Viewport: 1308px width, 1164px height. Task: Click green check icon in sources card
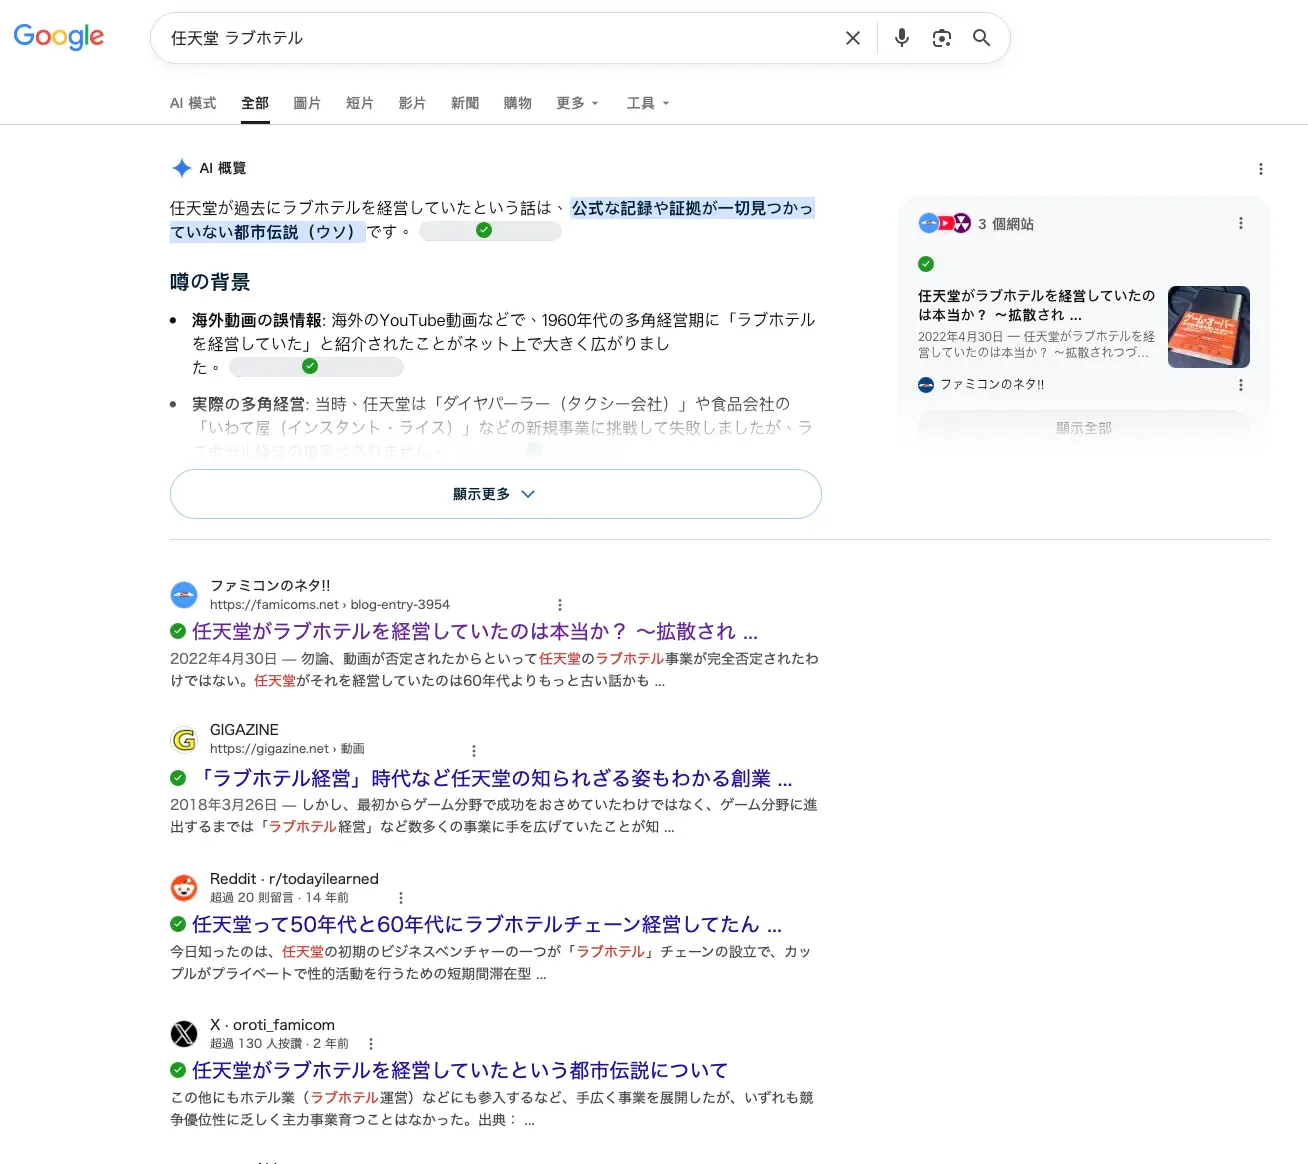pos(926,264)
